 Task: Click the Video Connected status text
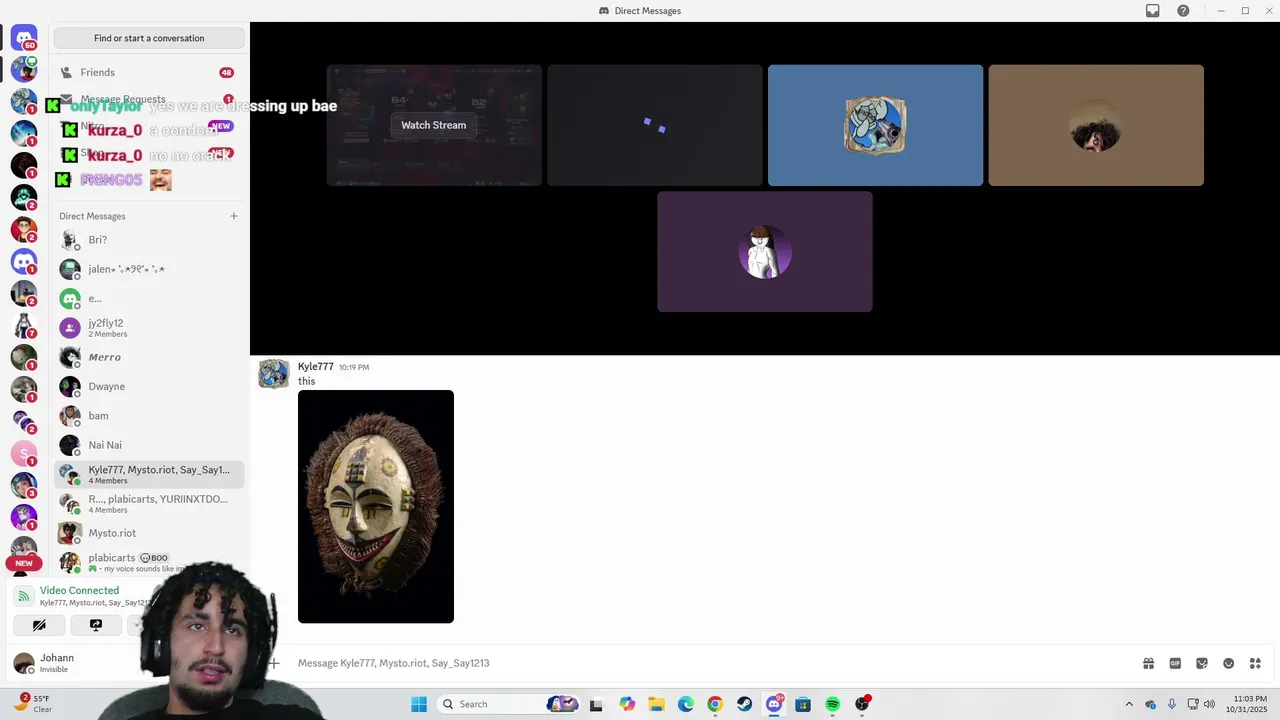pyautogui.click(x=79, y=591)
